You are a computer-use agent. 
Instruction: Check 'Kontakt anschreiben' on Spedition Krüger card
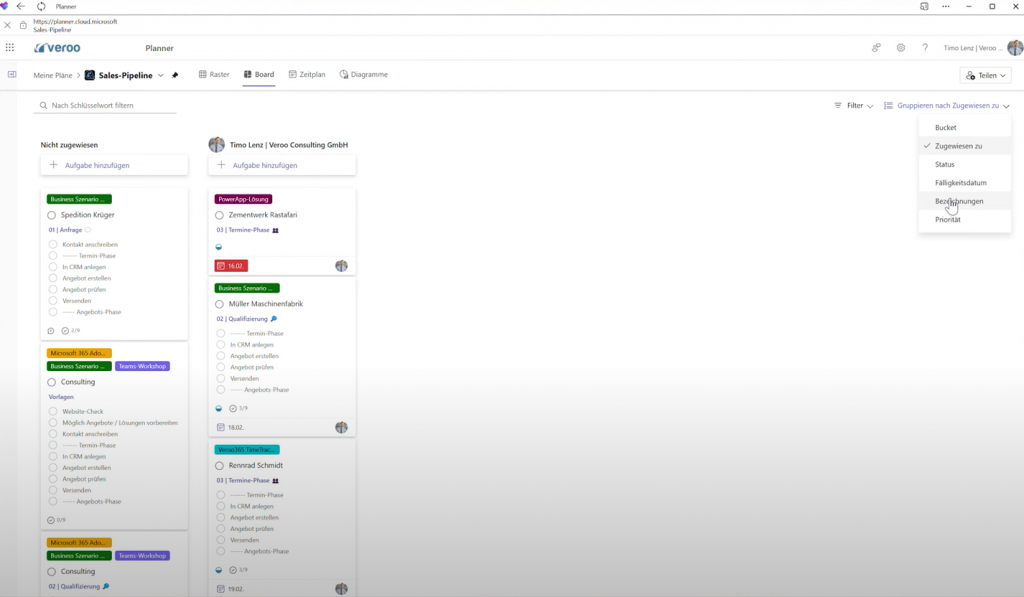pyautogui.click(x=53, y=244)
